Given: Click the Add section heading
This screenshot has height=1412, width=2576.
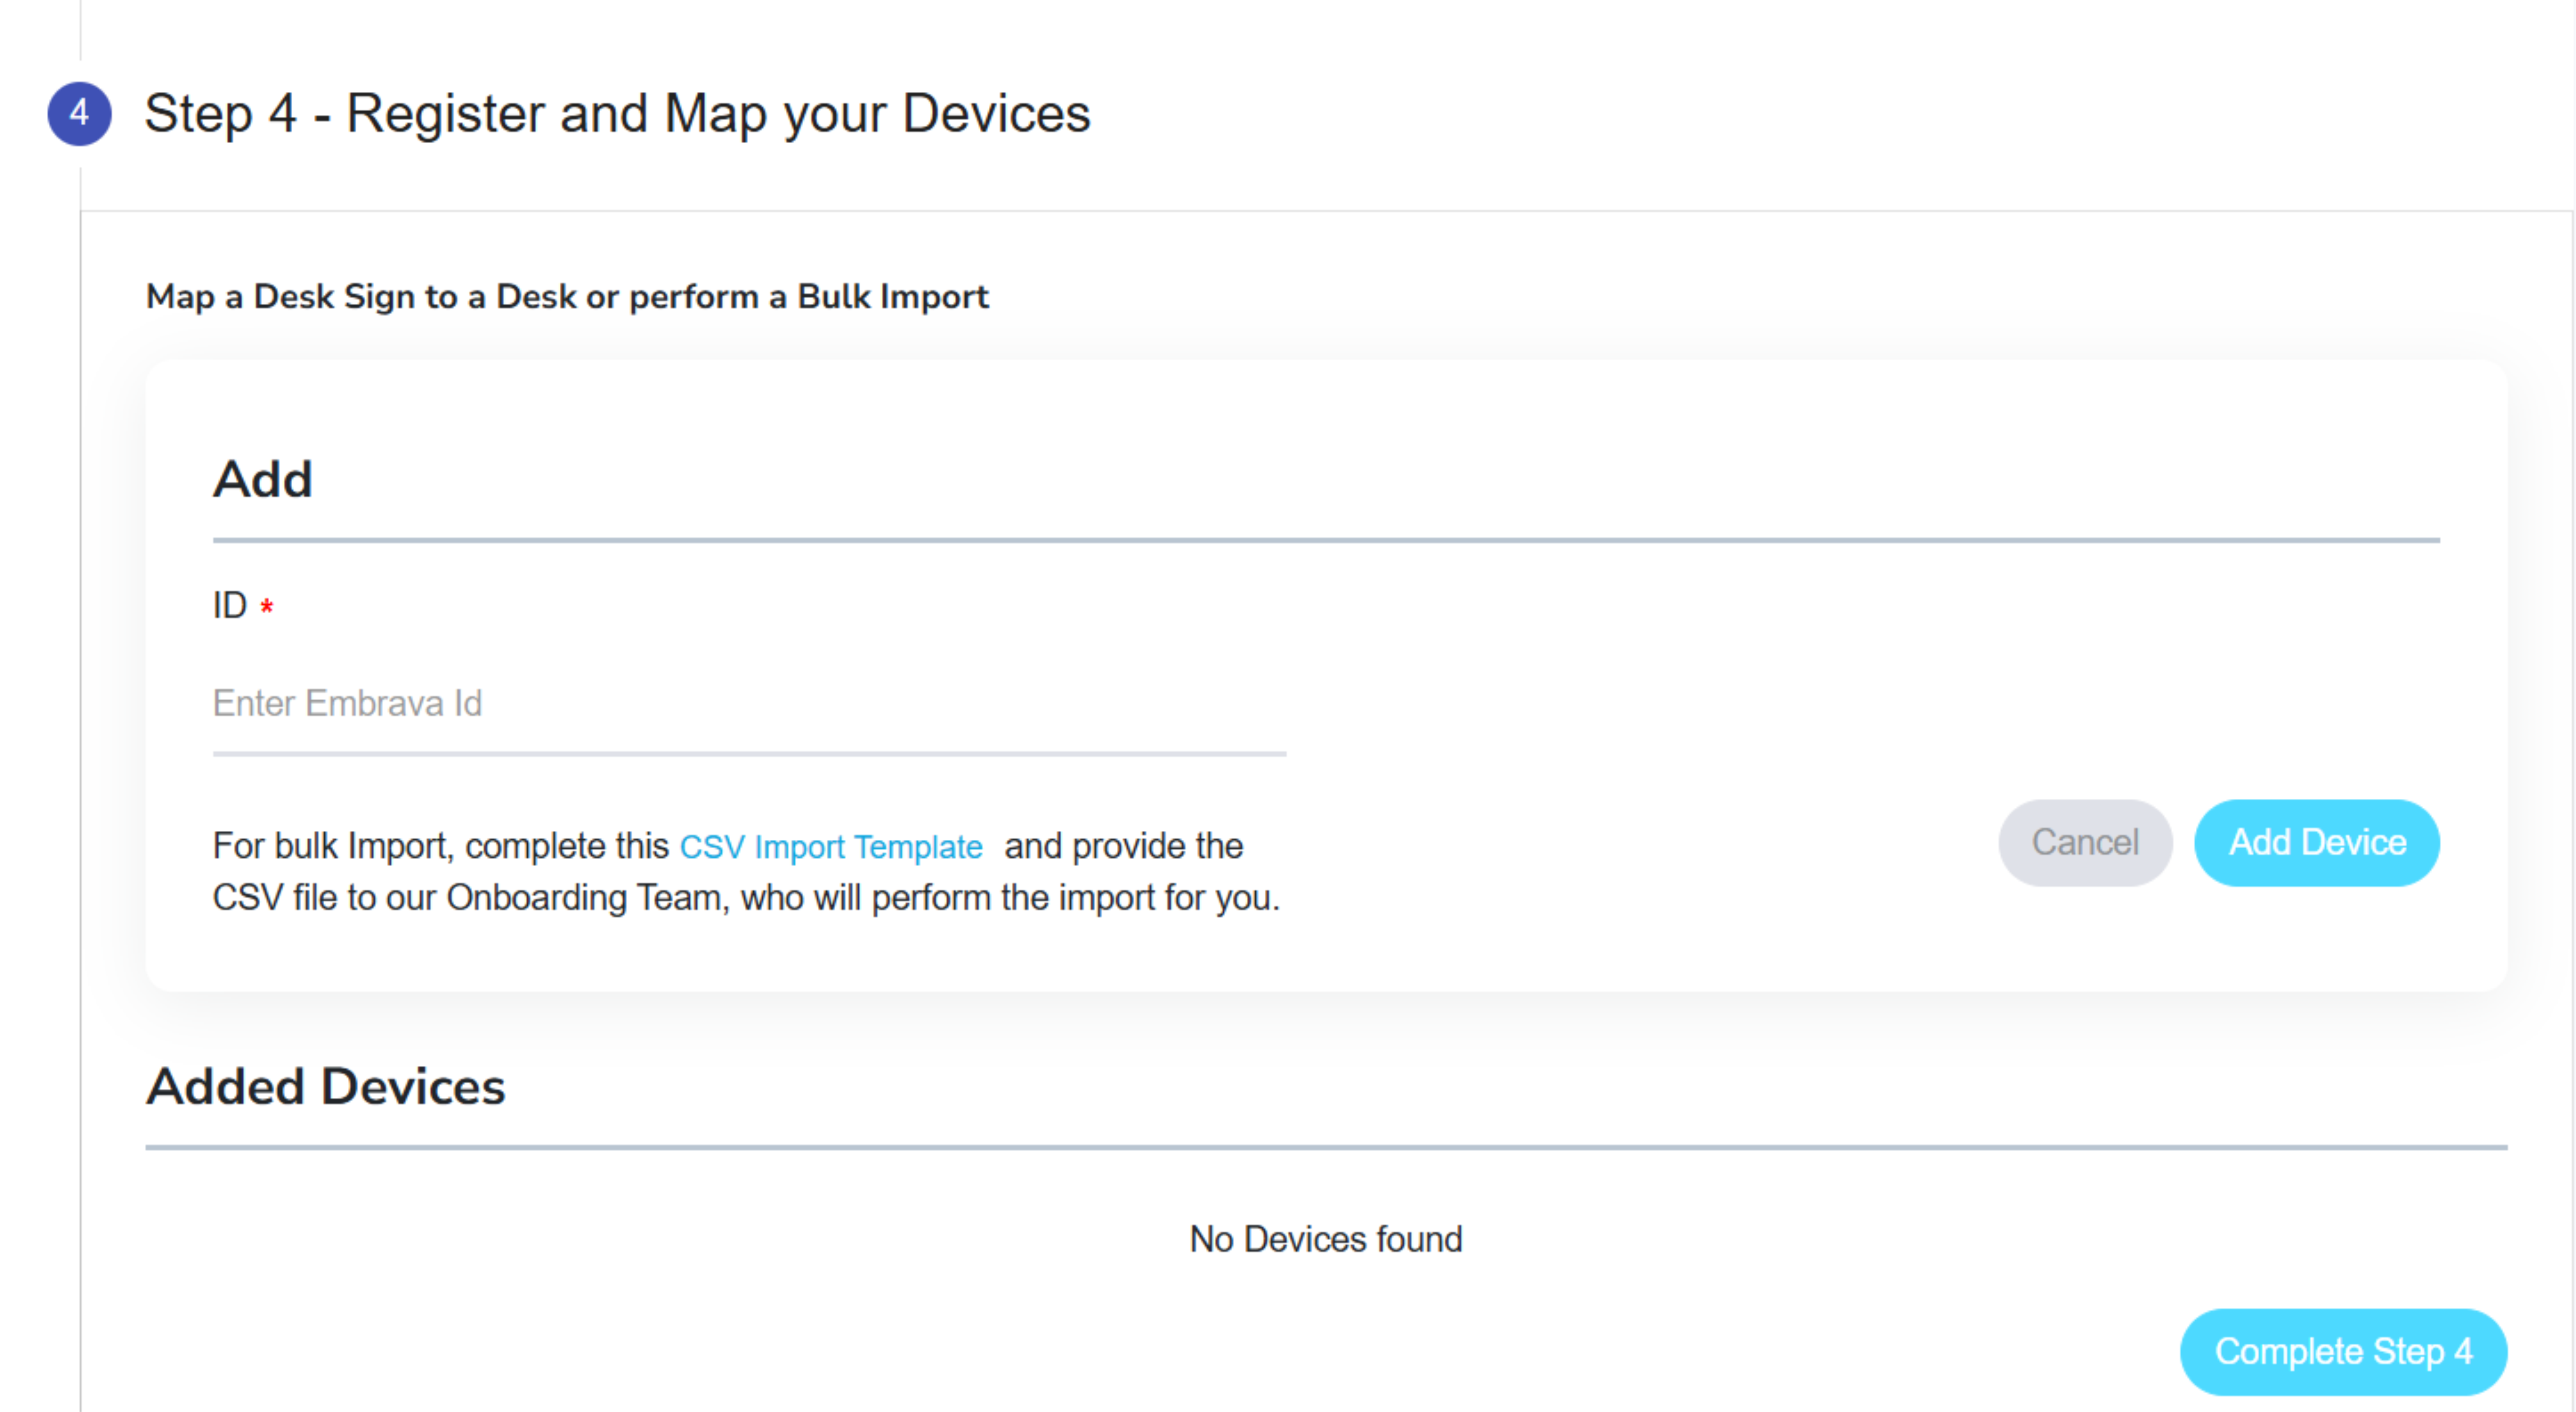Looking at the screenshot, I should [263, 479].
